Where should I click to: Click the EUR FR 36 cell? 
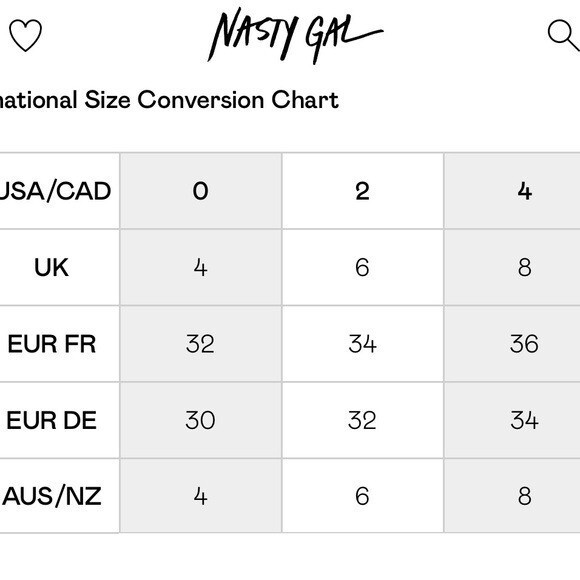(512, 344)
